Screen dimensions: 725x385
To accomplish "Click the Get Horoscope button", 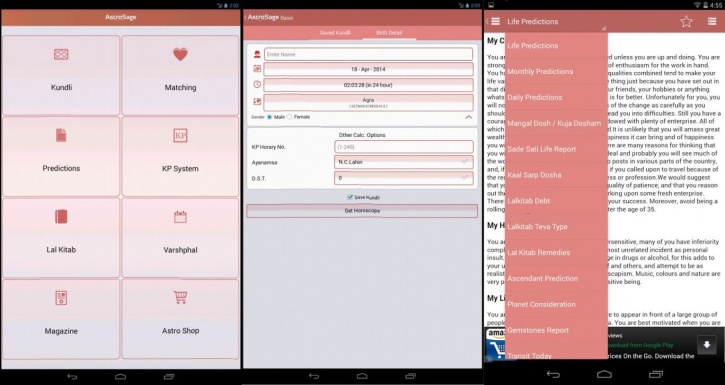I will point(362,211).
